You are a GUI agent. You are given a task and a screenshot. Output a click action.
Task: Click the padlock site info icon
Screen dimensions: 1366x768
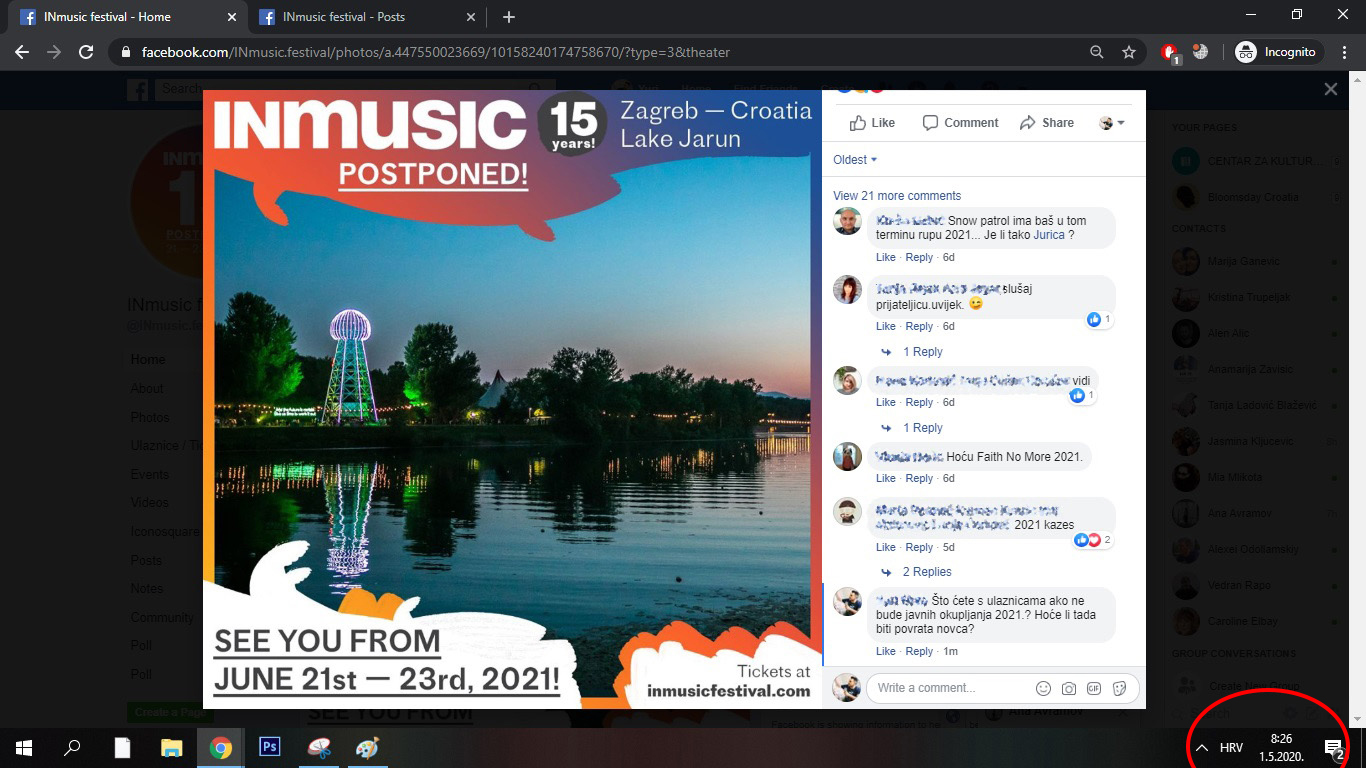pyautogui.click(x=126, y=52)
